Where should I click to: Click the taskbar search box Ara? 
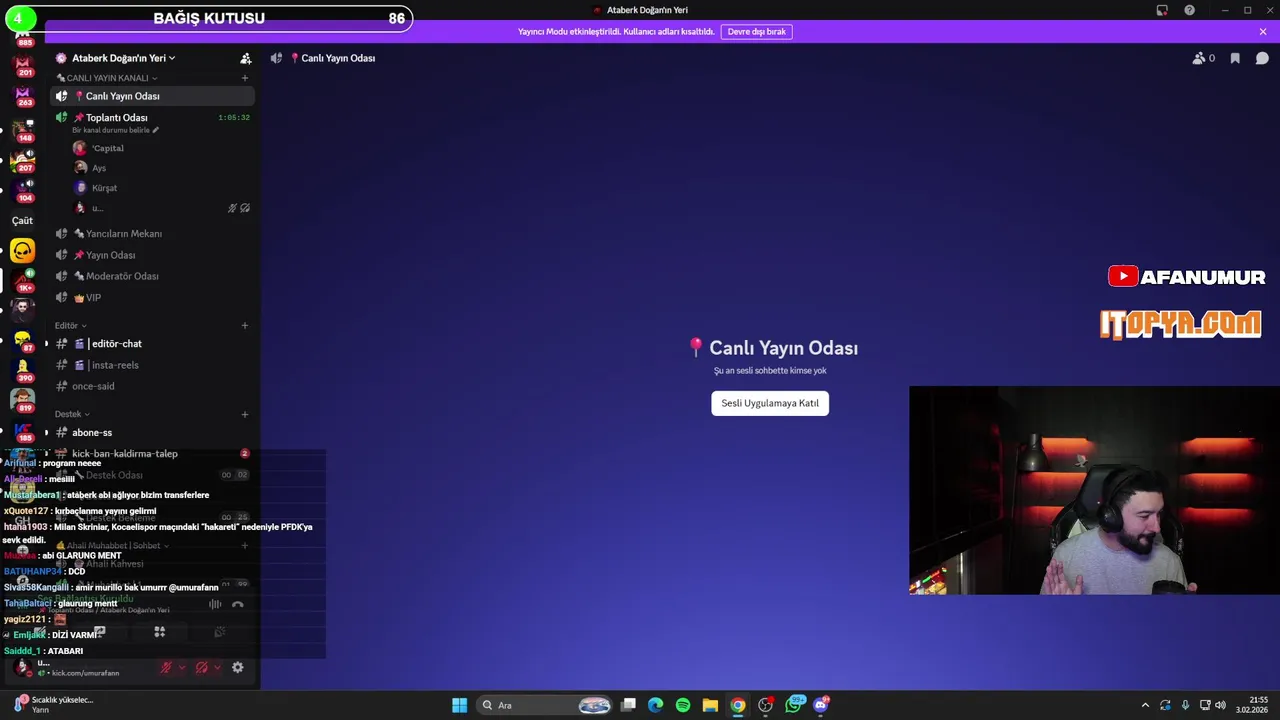[543, 705]
